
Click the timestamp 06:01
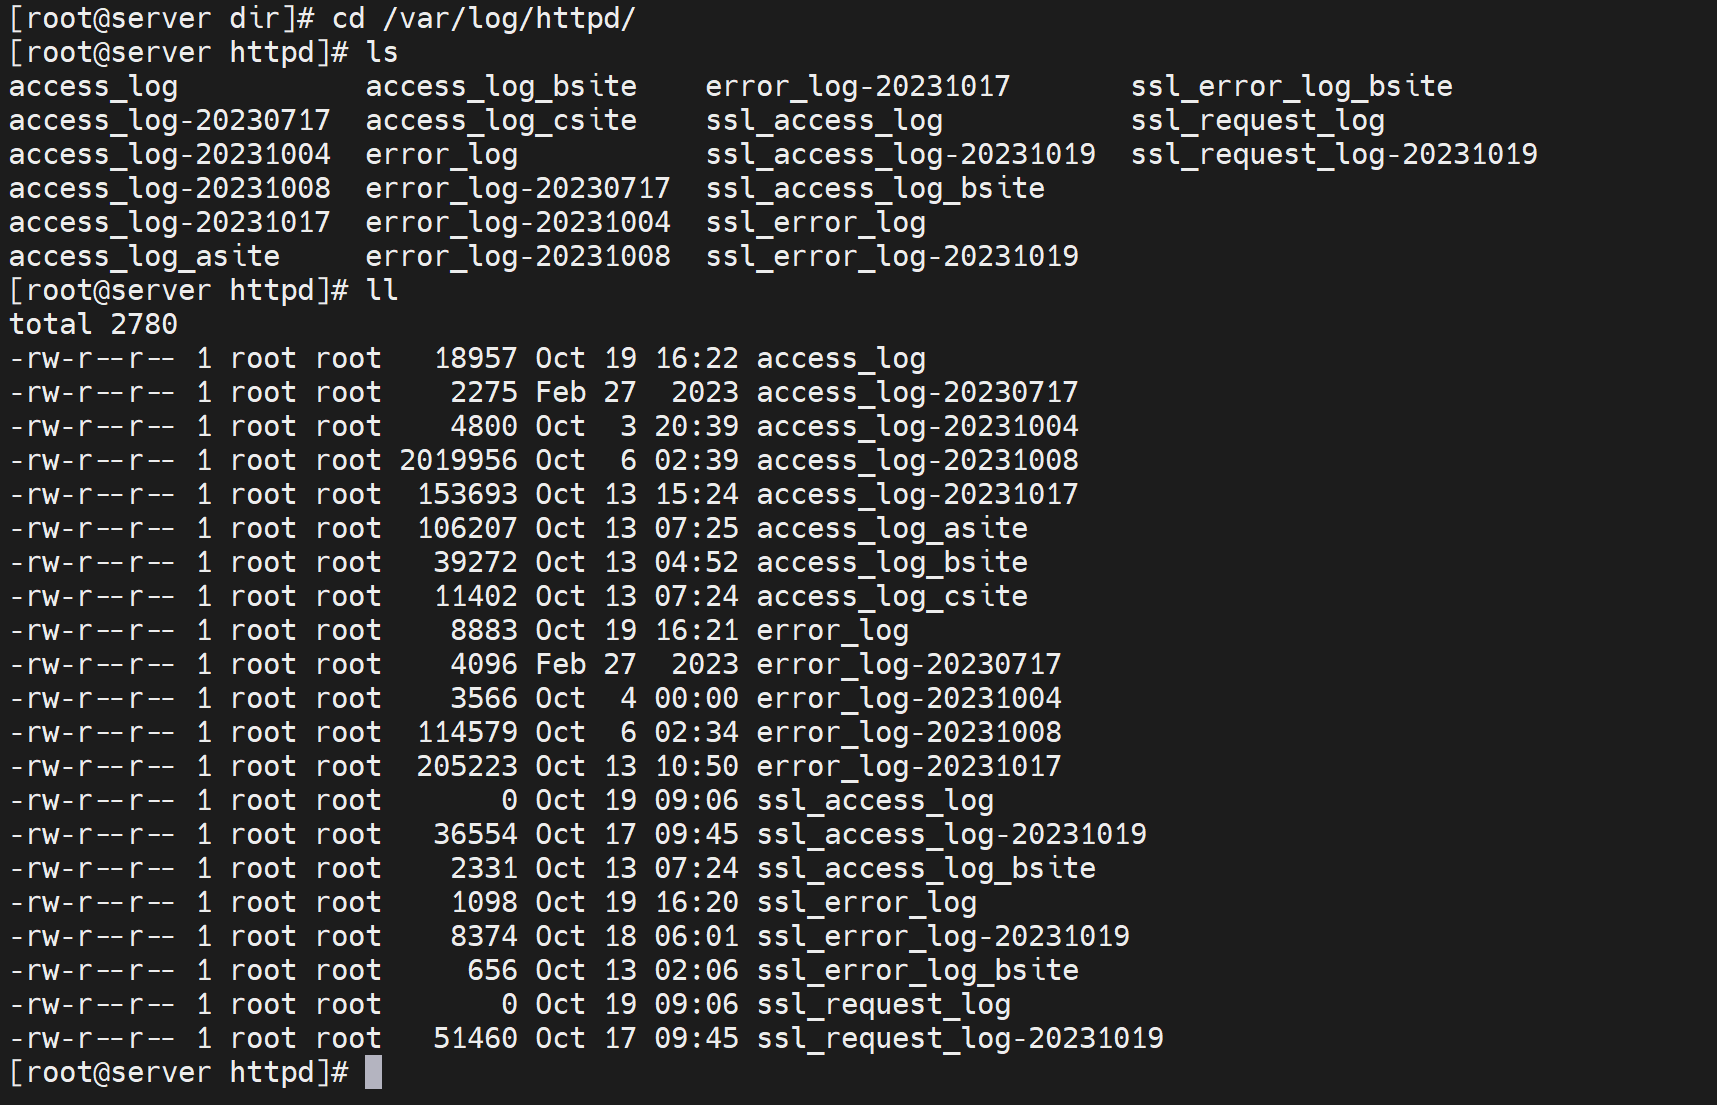pyautogui.click(x=696, y=936)
